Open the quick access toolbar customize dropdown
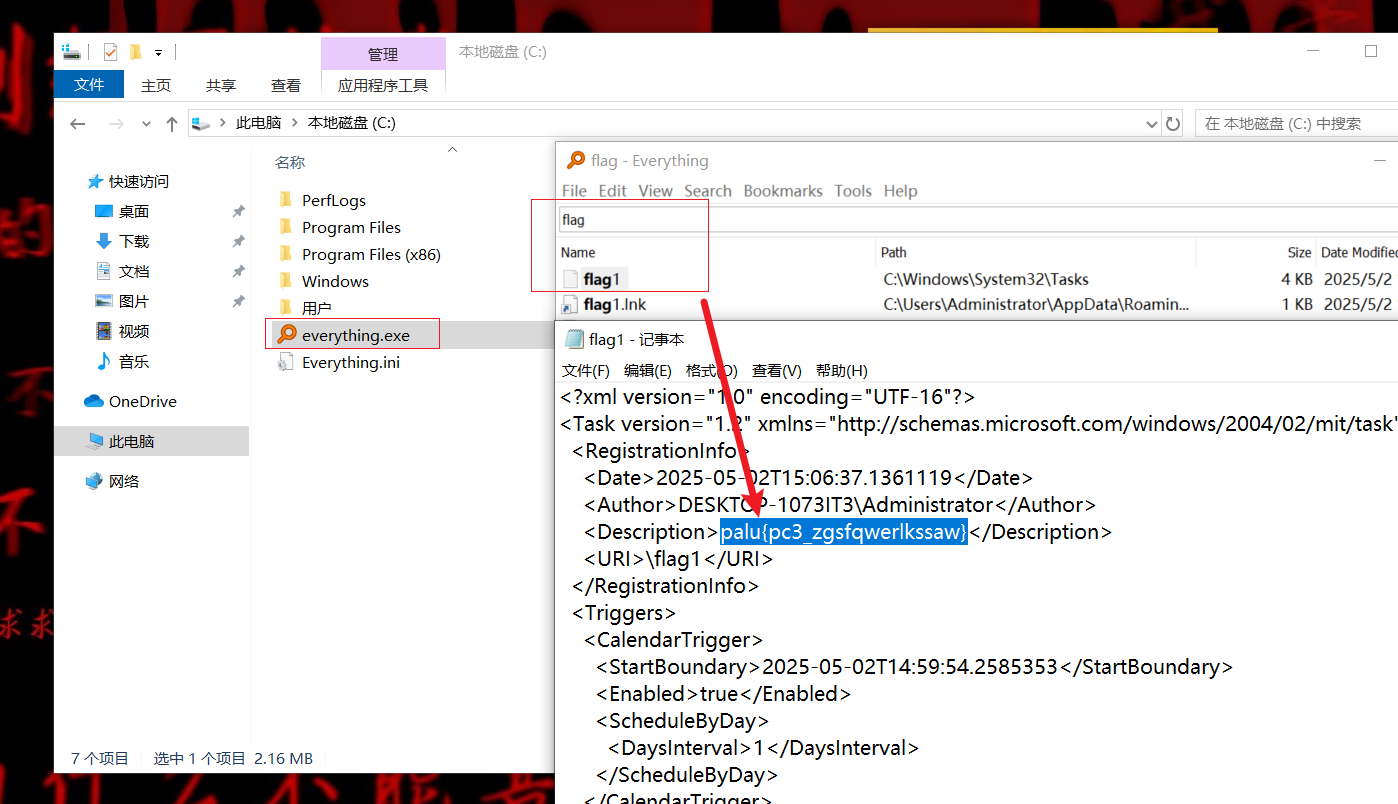1398x804 pixels. 158,52
